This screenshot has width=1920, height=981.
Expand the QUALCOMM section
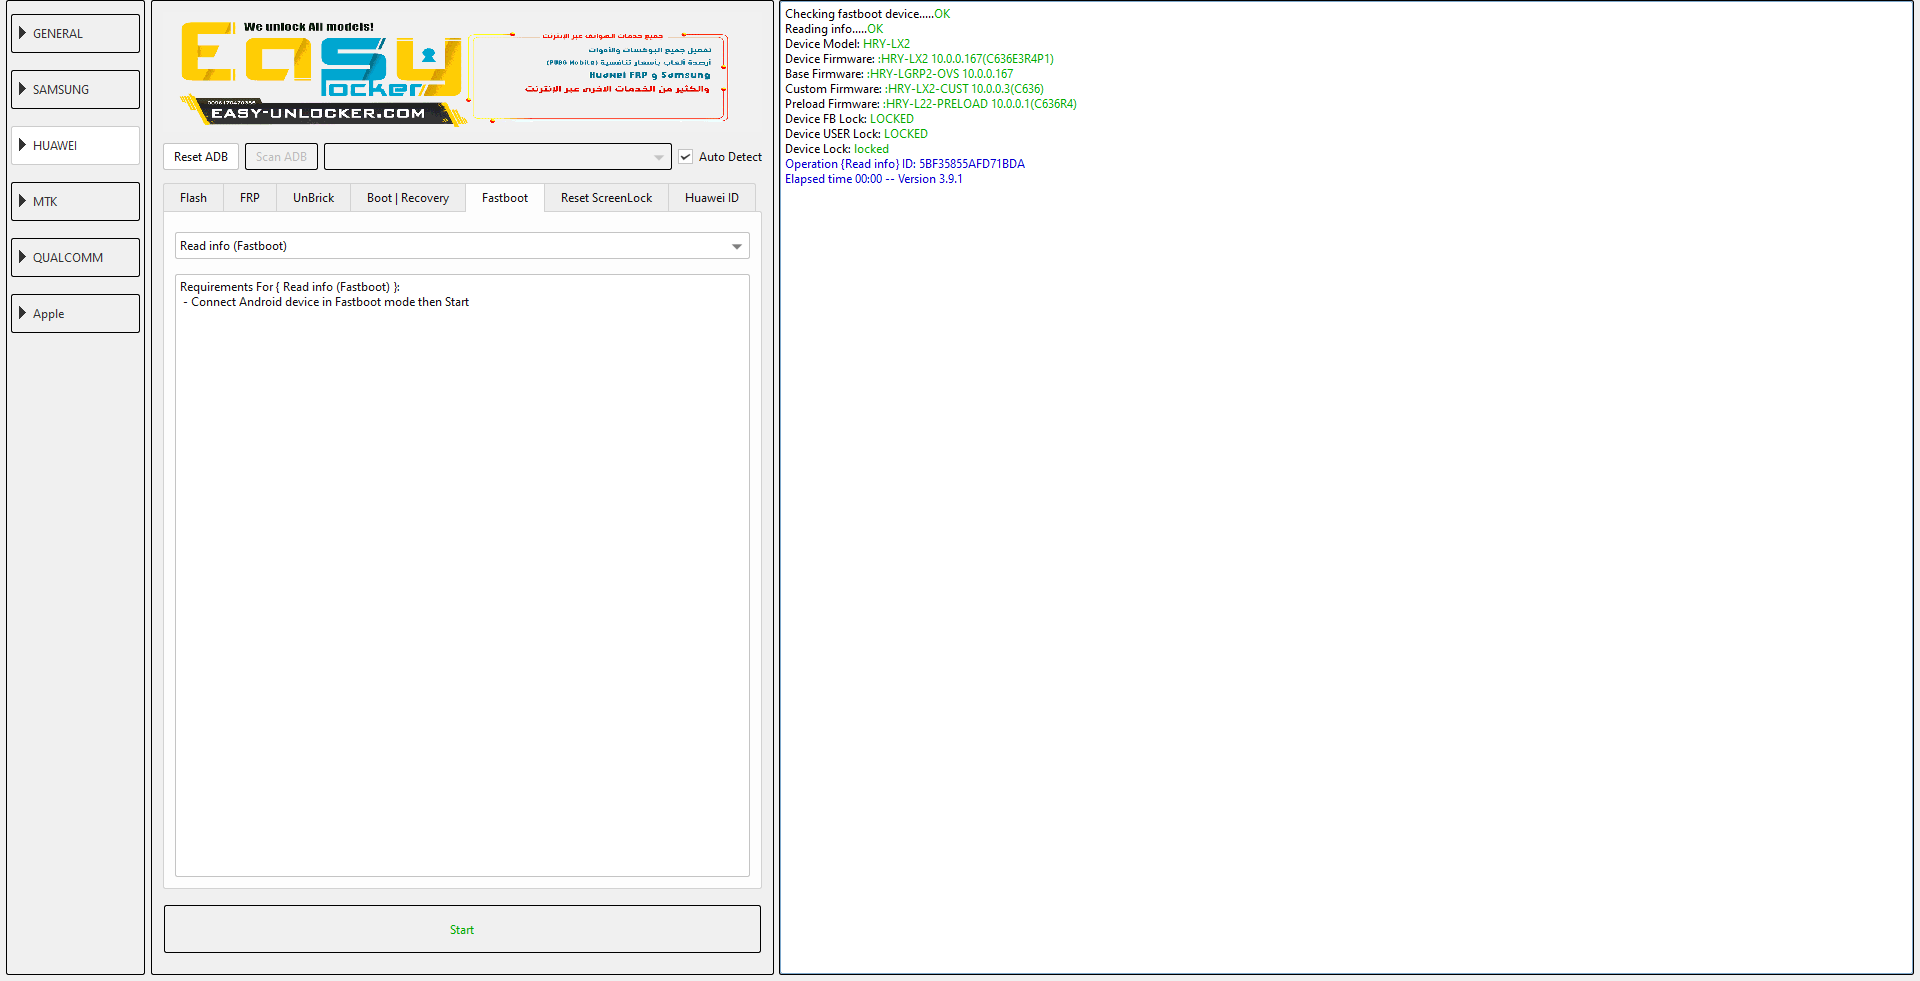click(x=75, y=257)
